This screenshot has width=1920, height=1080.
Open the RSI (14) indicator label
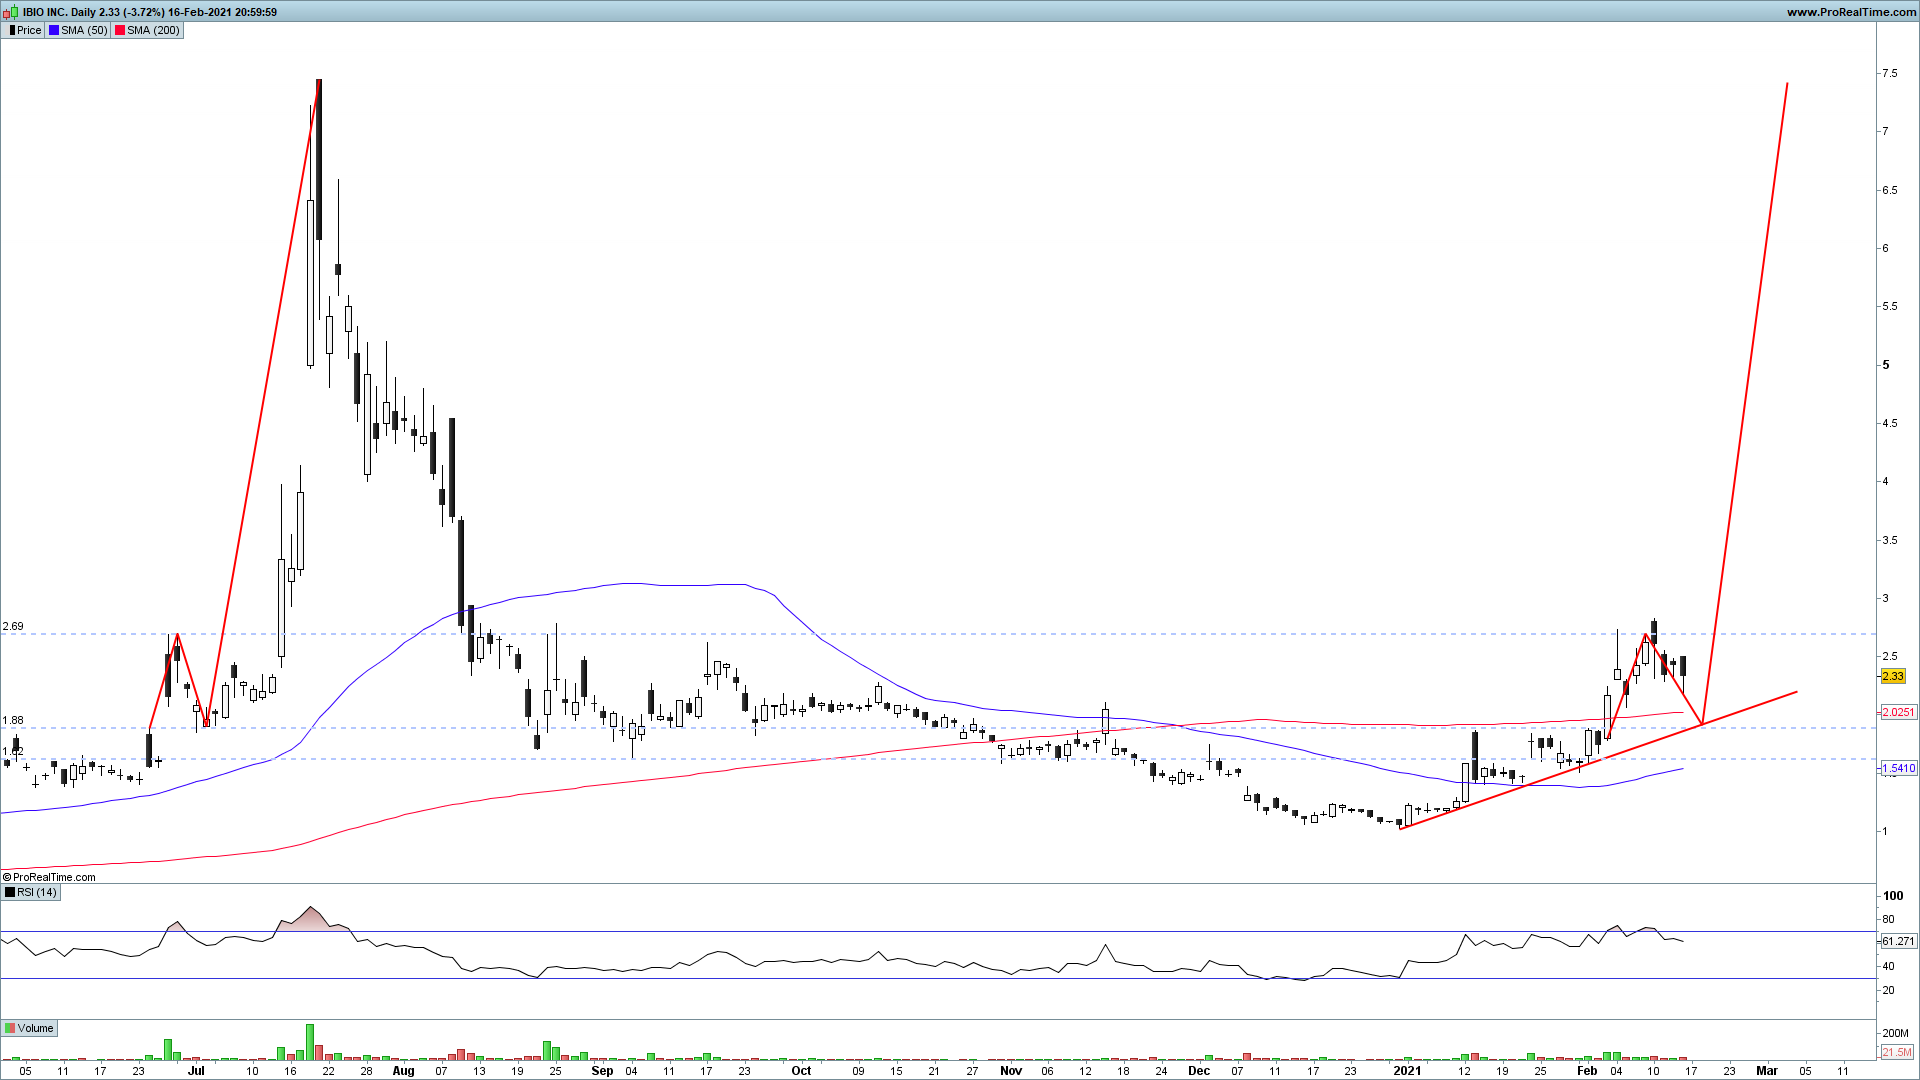pos(37,892)
